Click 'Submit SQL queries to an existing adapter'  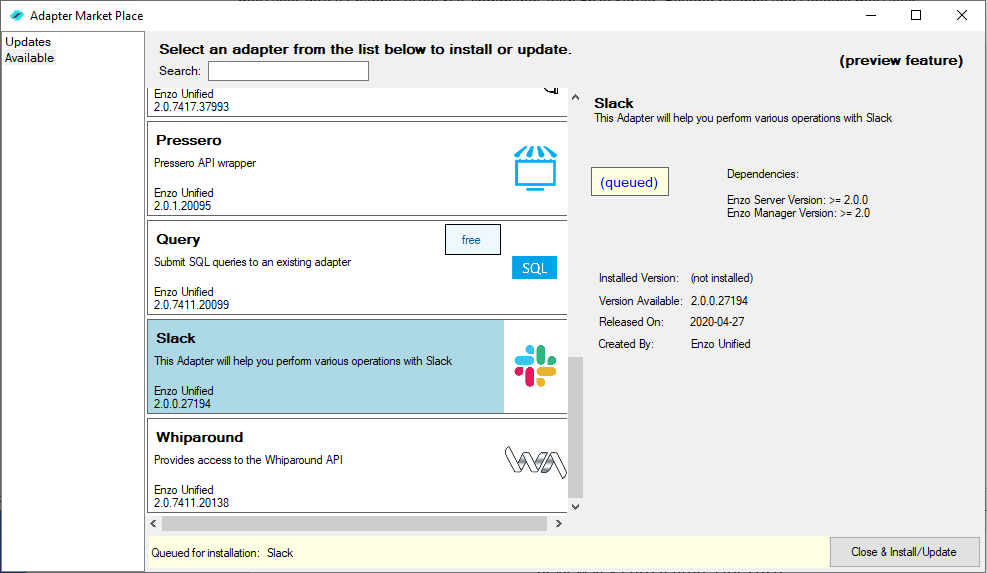point(252,262)
